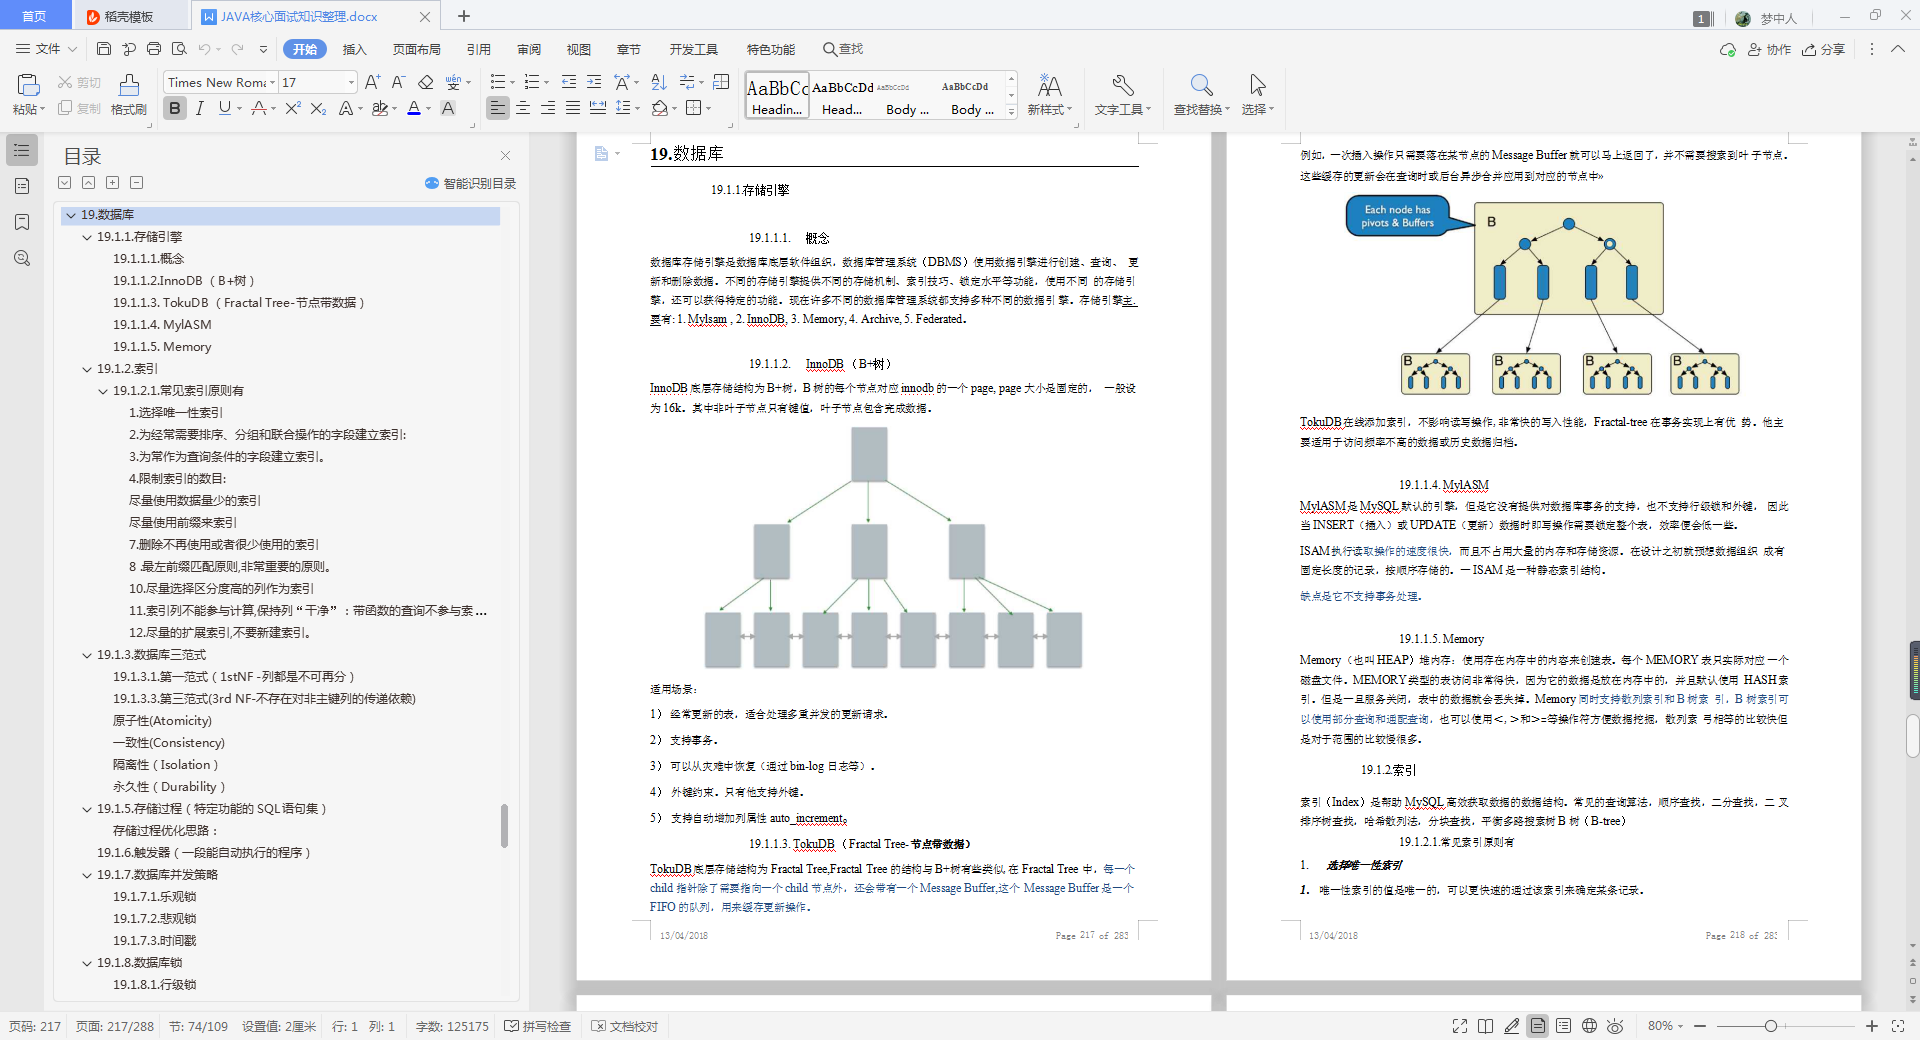Increase font size with the A+ icon
Image resolution: width=1920 pixels, height=1040 pixels.
click(372, 82)
